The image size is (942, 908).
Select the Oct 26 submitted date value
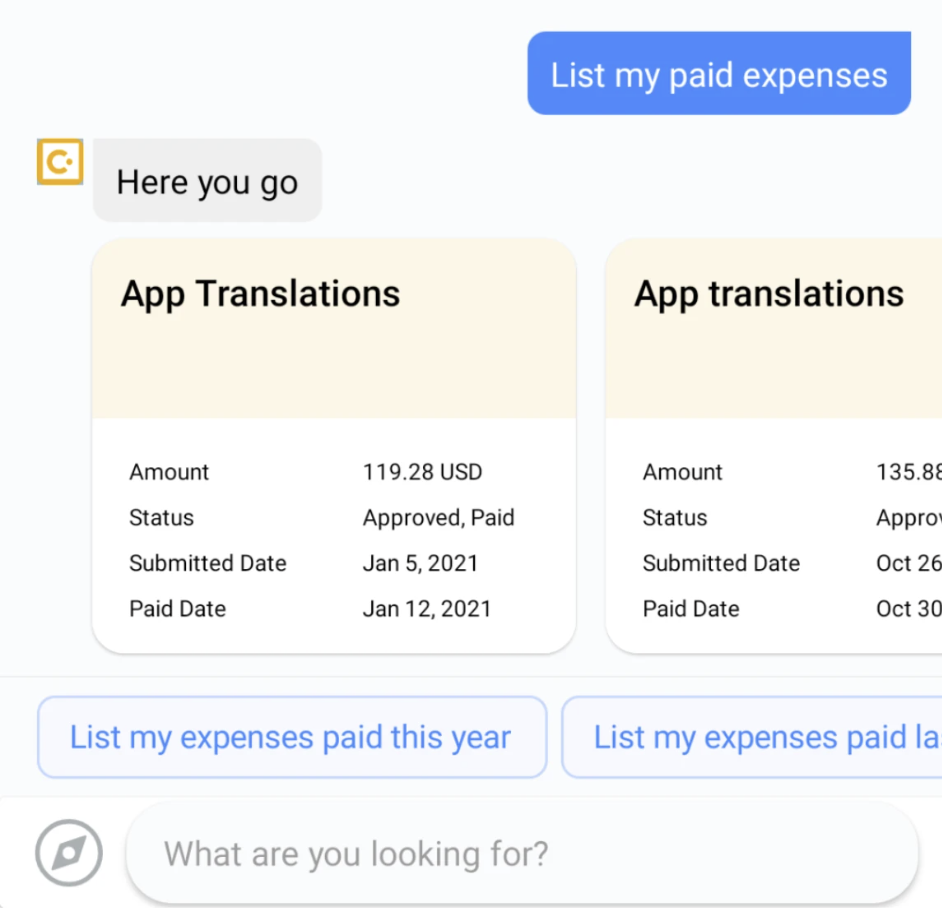coord(909,563)
